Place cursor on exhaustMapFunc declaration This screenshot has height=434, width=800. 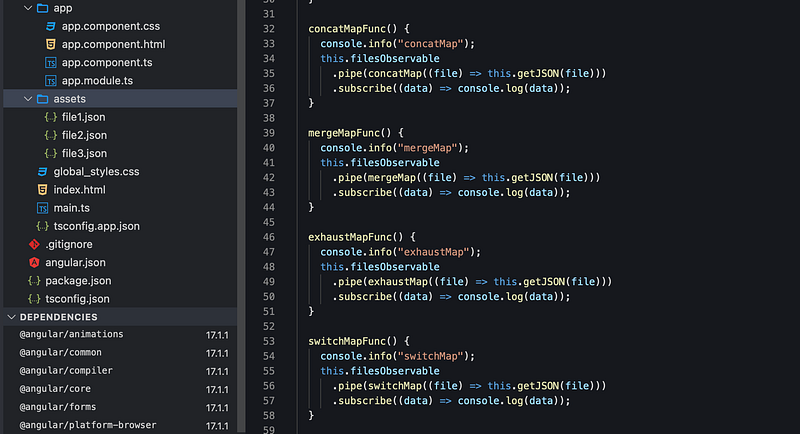pyautogui.click(x=349, y=237)
